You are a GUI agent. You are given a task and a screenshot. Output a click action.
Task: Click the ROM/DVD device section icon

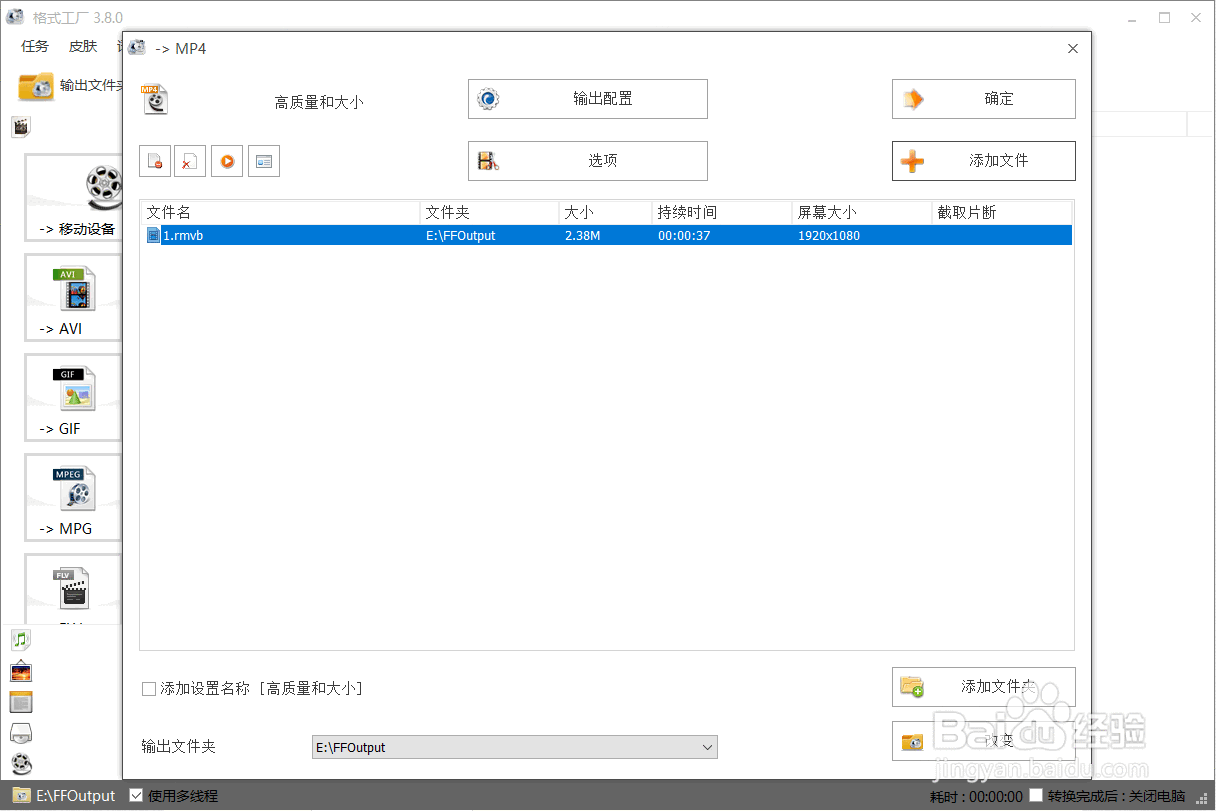(21, 733)
